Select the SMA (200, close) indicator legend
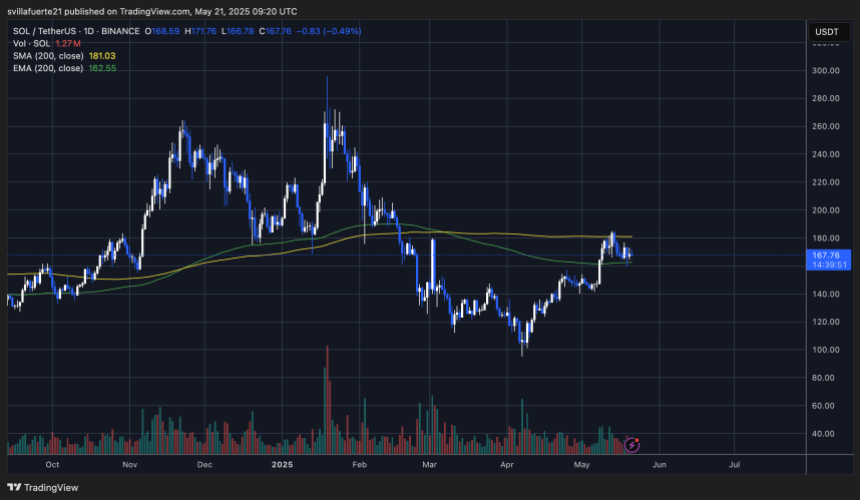 coord(47,55)
